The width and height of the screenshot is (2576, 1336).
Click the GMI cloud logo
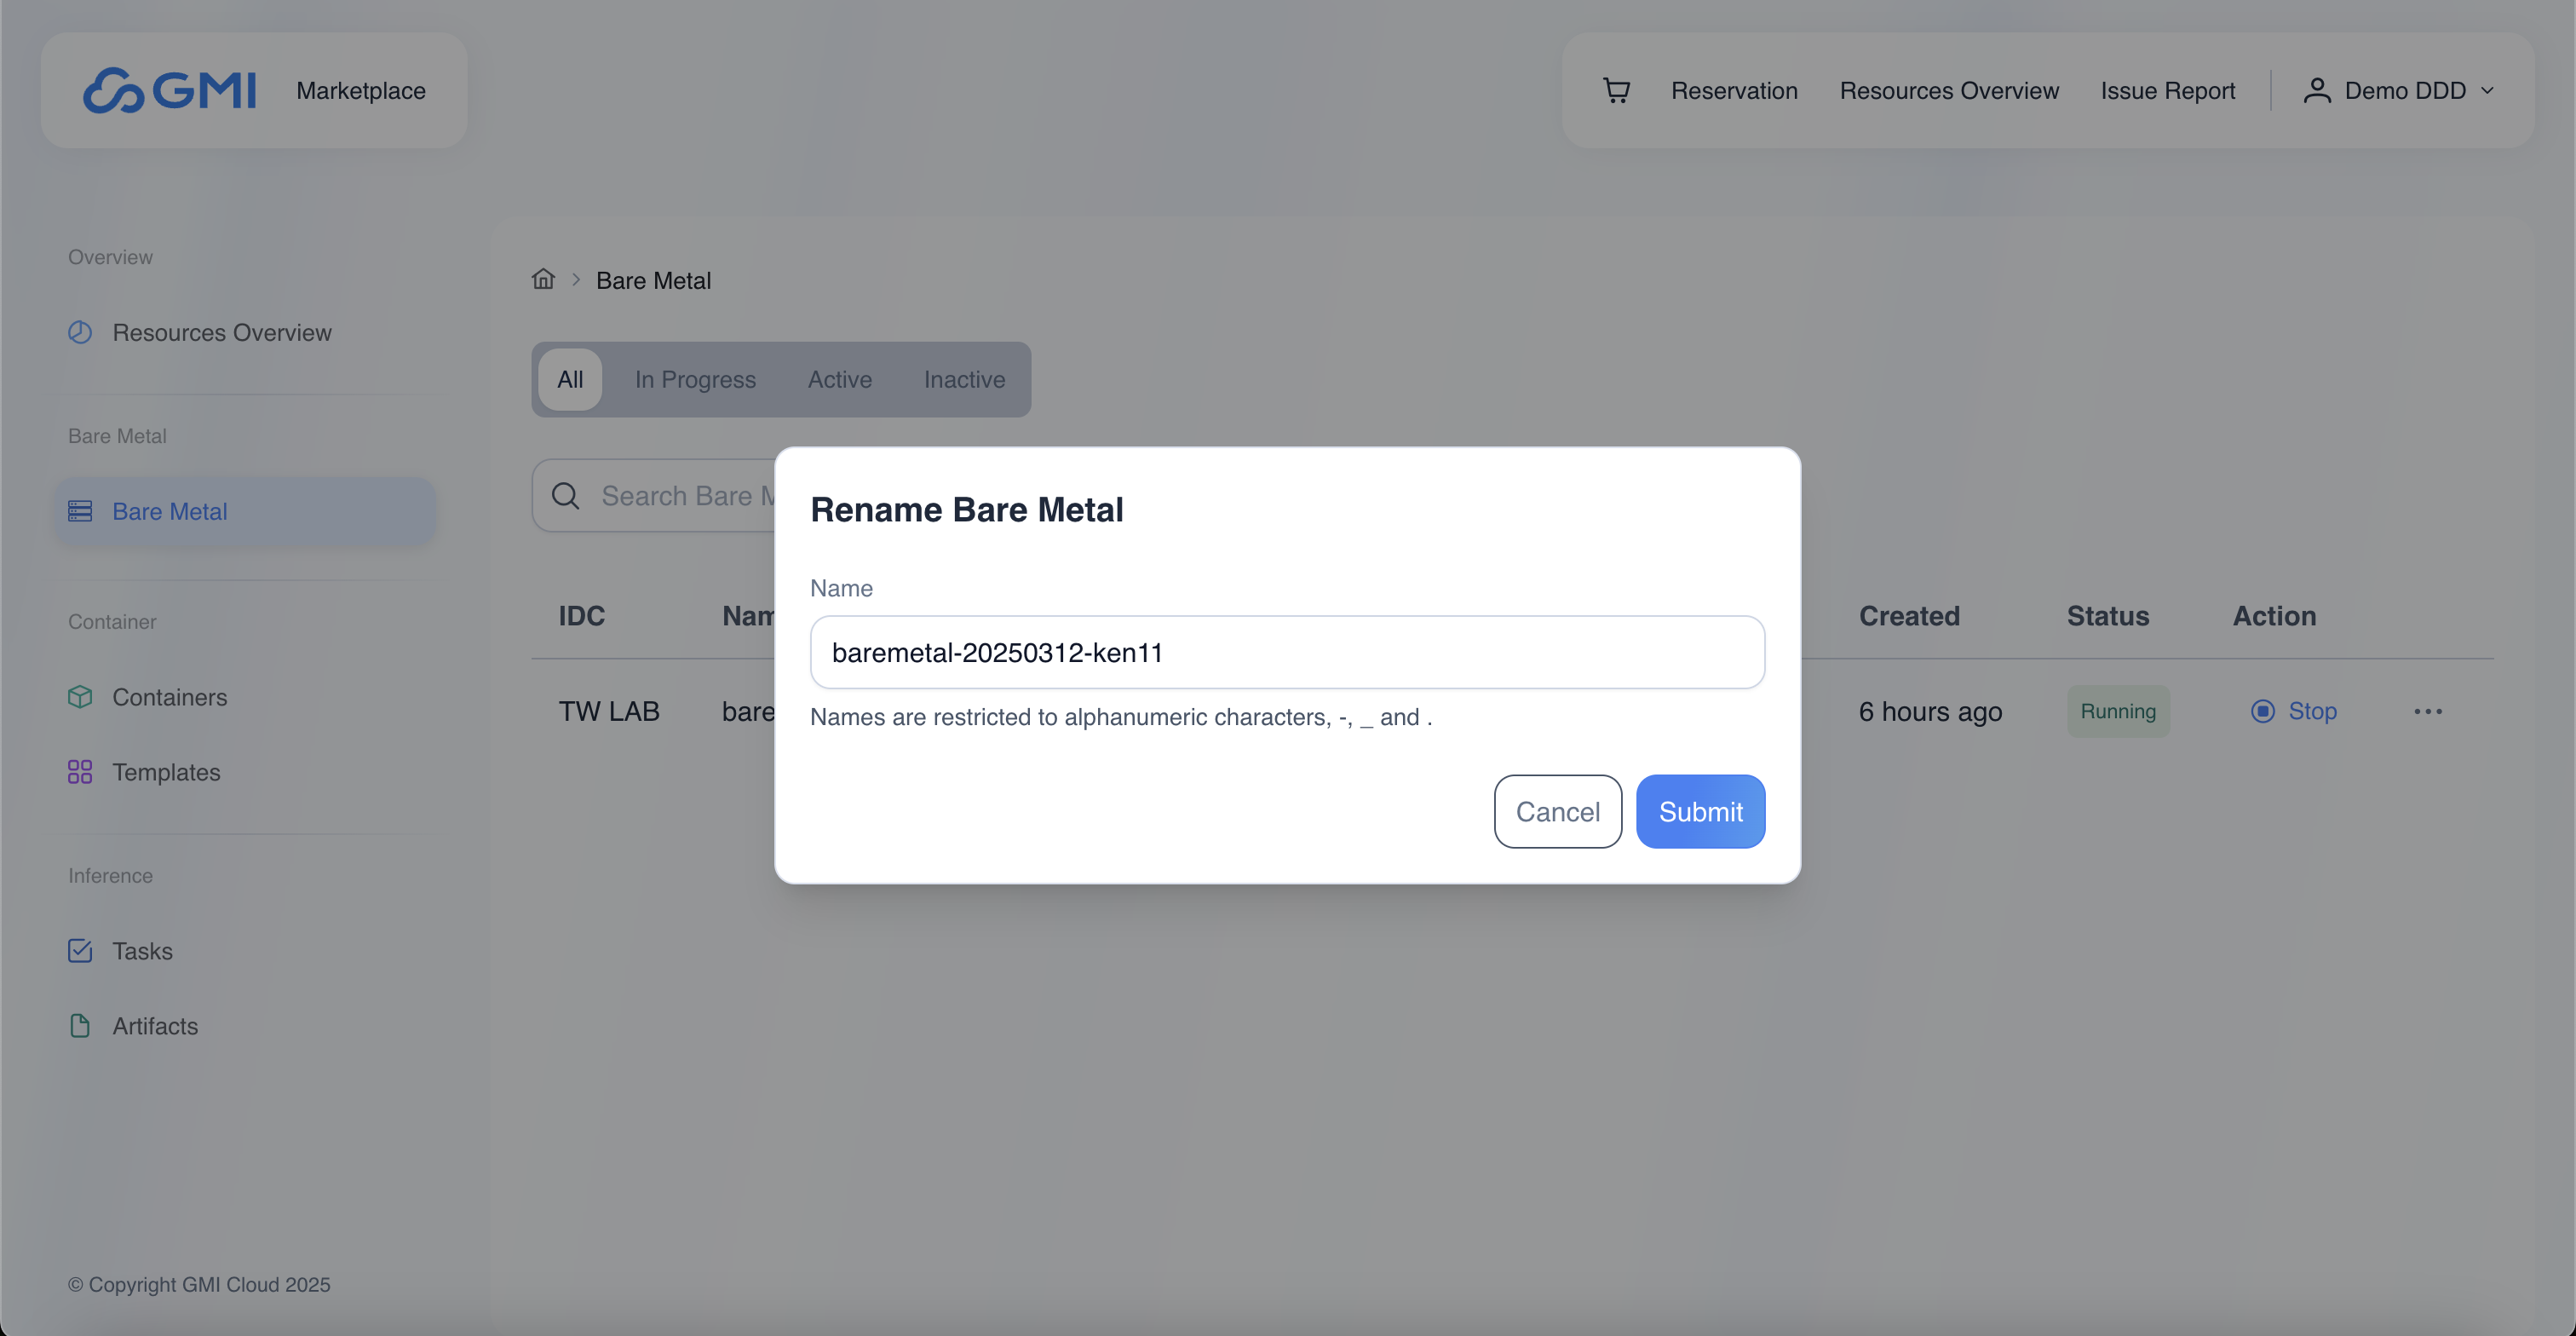coord(169,90)
